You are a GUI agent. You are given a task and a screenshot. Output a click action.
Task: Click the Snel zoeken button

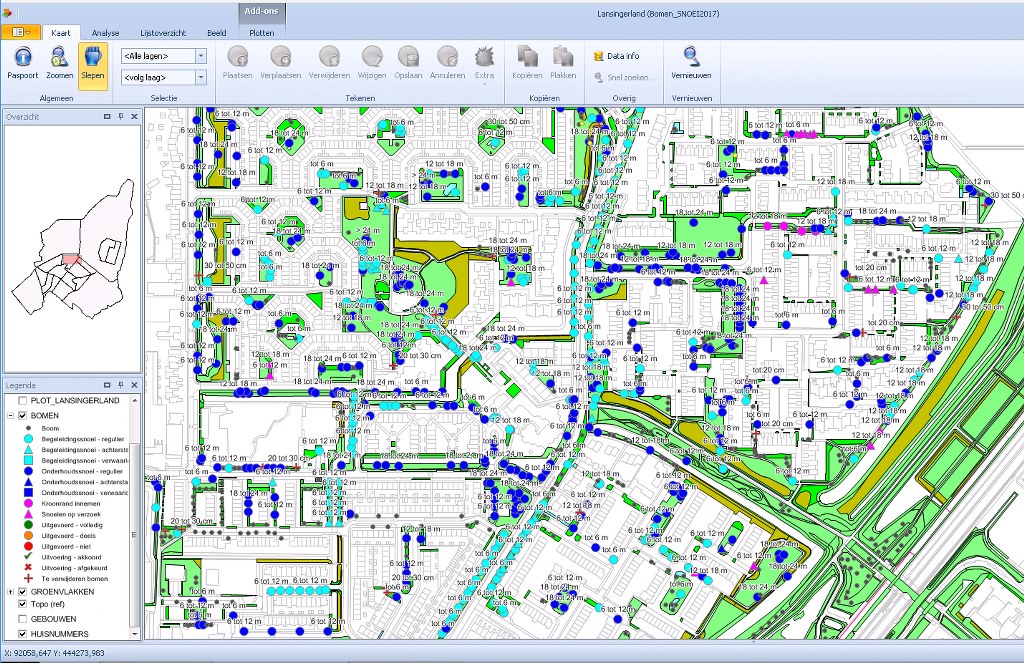point(625,76)
